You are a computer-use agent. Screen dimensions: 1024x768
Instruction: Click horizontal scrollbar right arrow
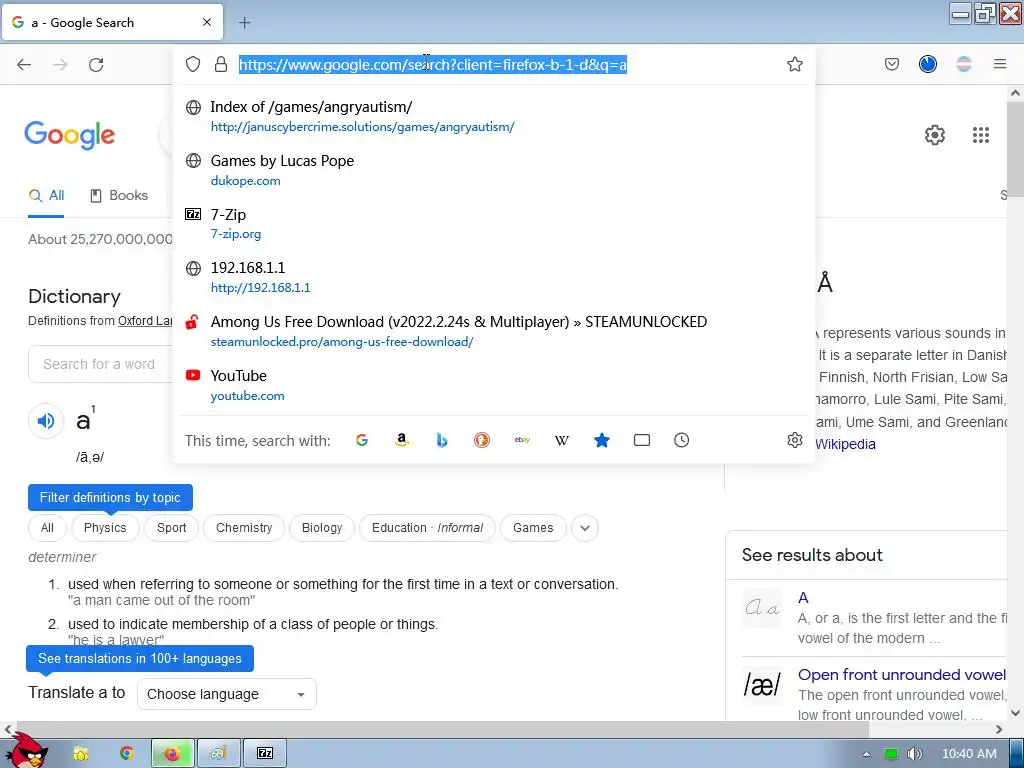click(x=999, y=729)
